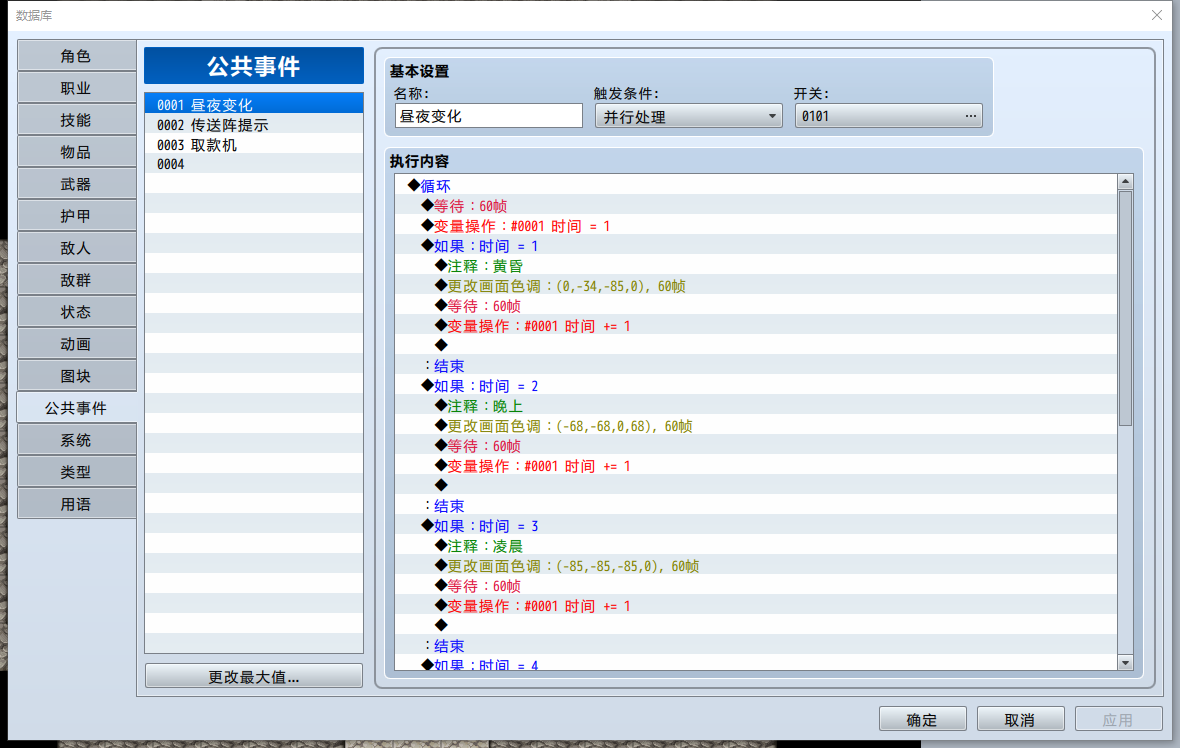Select empty common event 0004
Image resolution: width=1180 pixels, height=748 pixels.
tap(254, 164)
